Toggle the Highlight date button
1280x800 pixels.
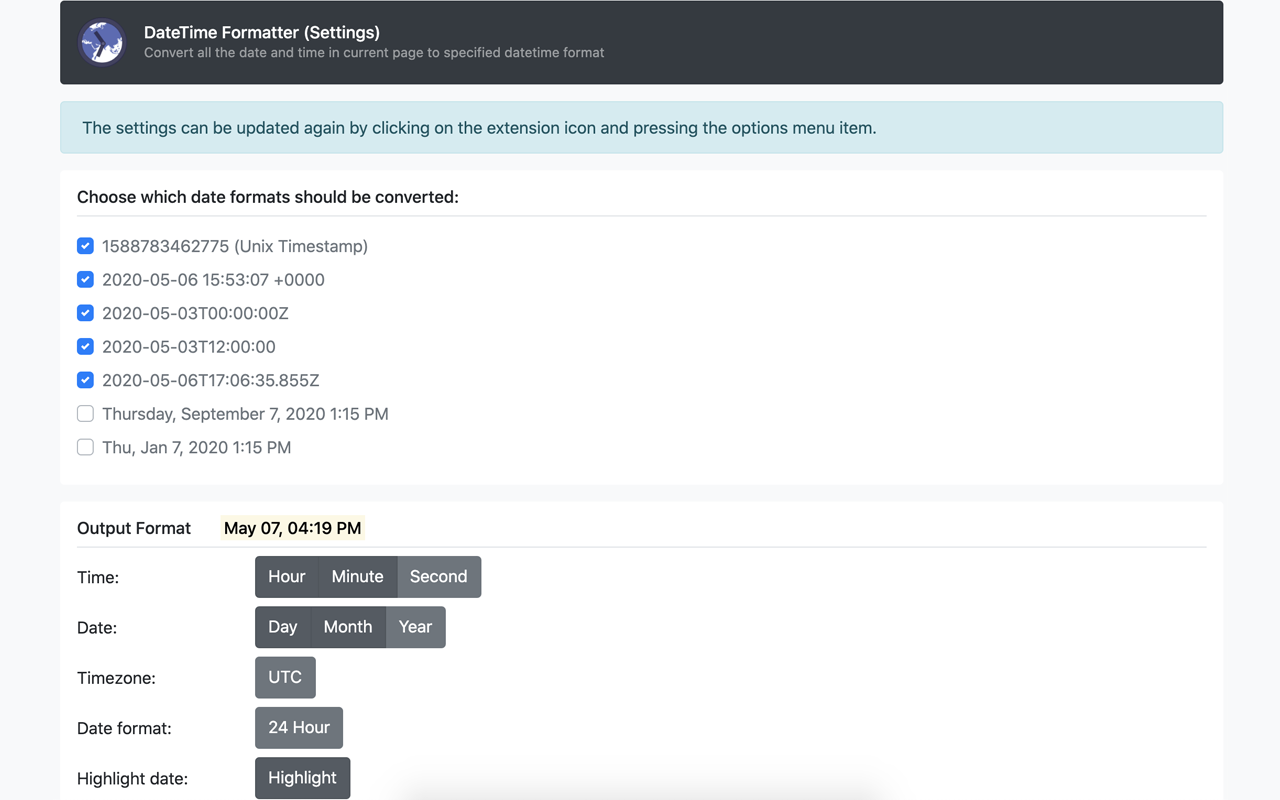point(302,778)
